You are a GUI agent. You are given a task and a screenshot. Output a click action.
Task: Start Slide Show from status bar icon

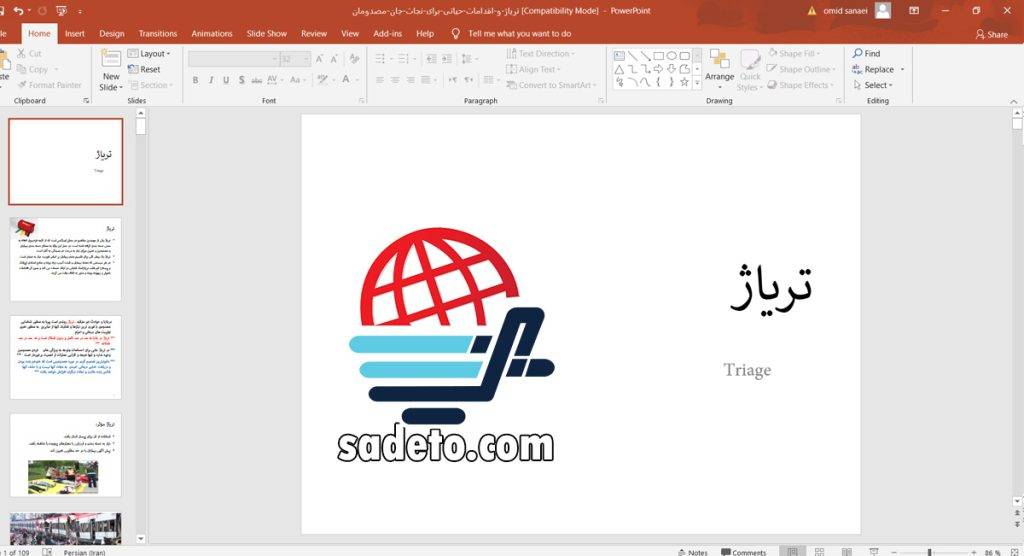874,552
